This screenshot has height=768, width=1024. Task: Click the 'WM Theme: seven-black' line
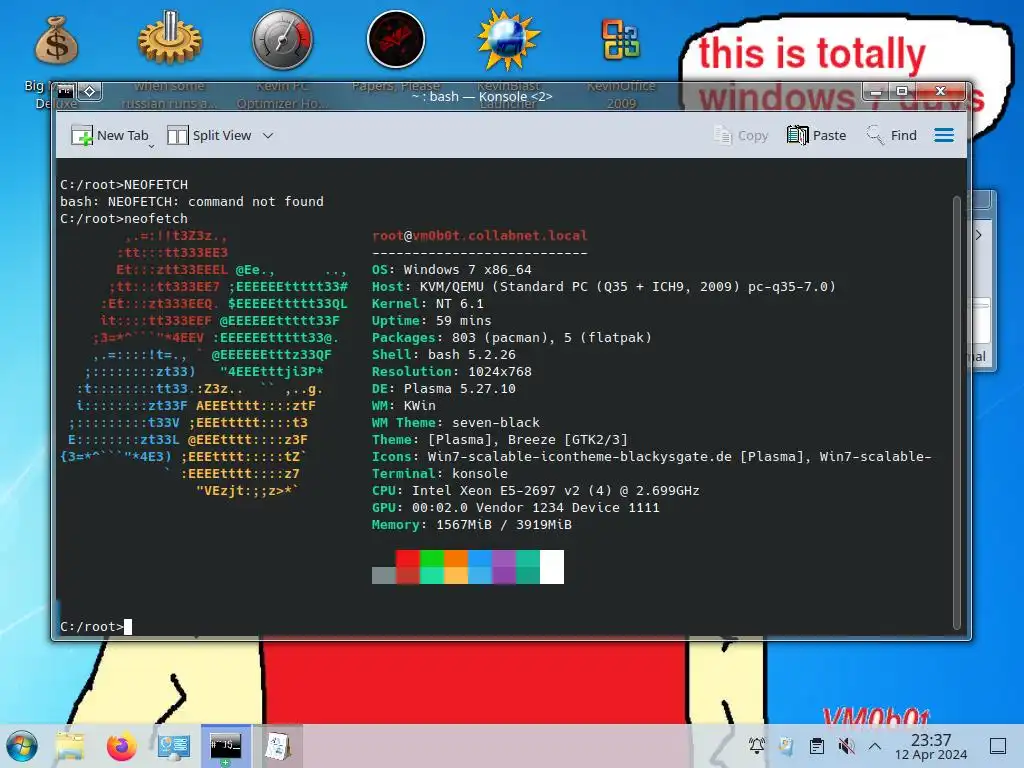point(456,423)
